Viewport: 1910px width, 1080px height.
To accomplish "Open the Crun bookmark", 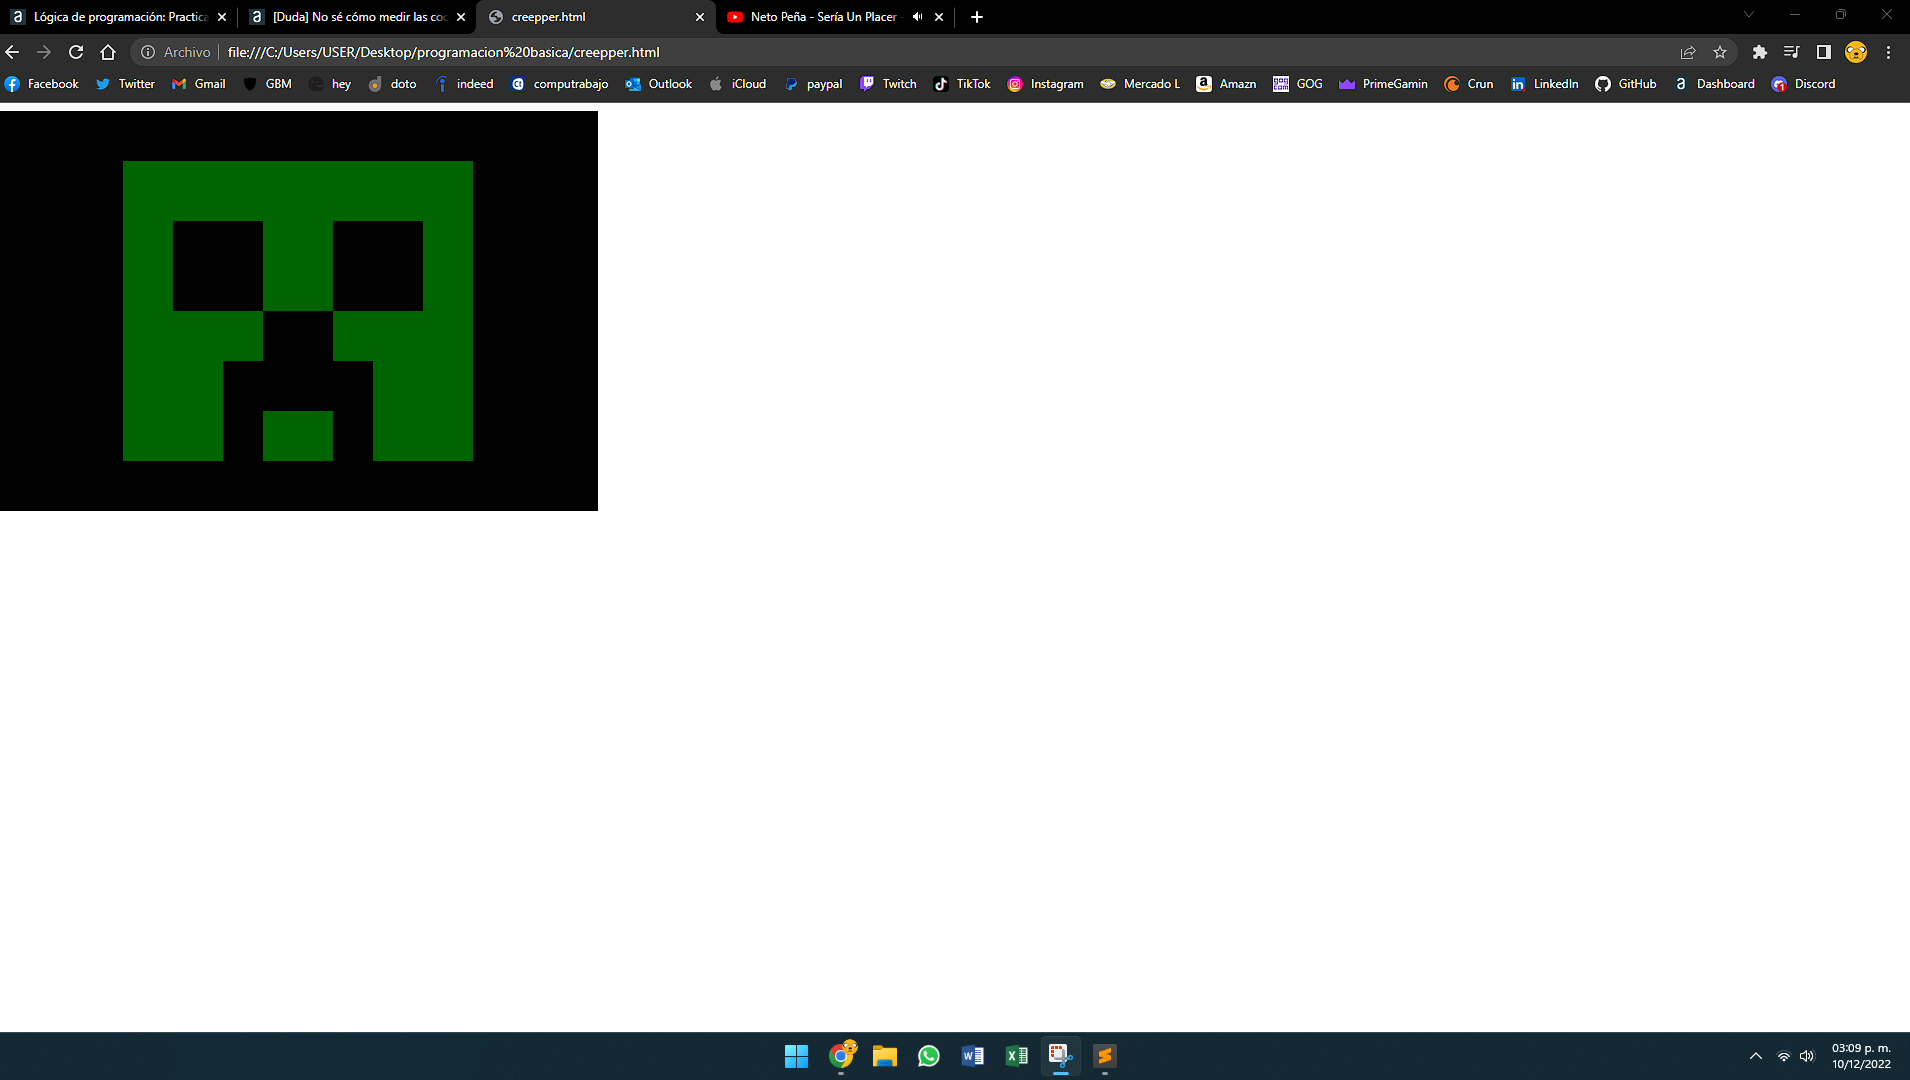I will (x=1470, y=84).
